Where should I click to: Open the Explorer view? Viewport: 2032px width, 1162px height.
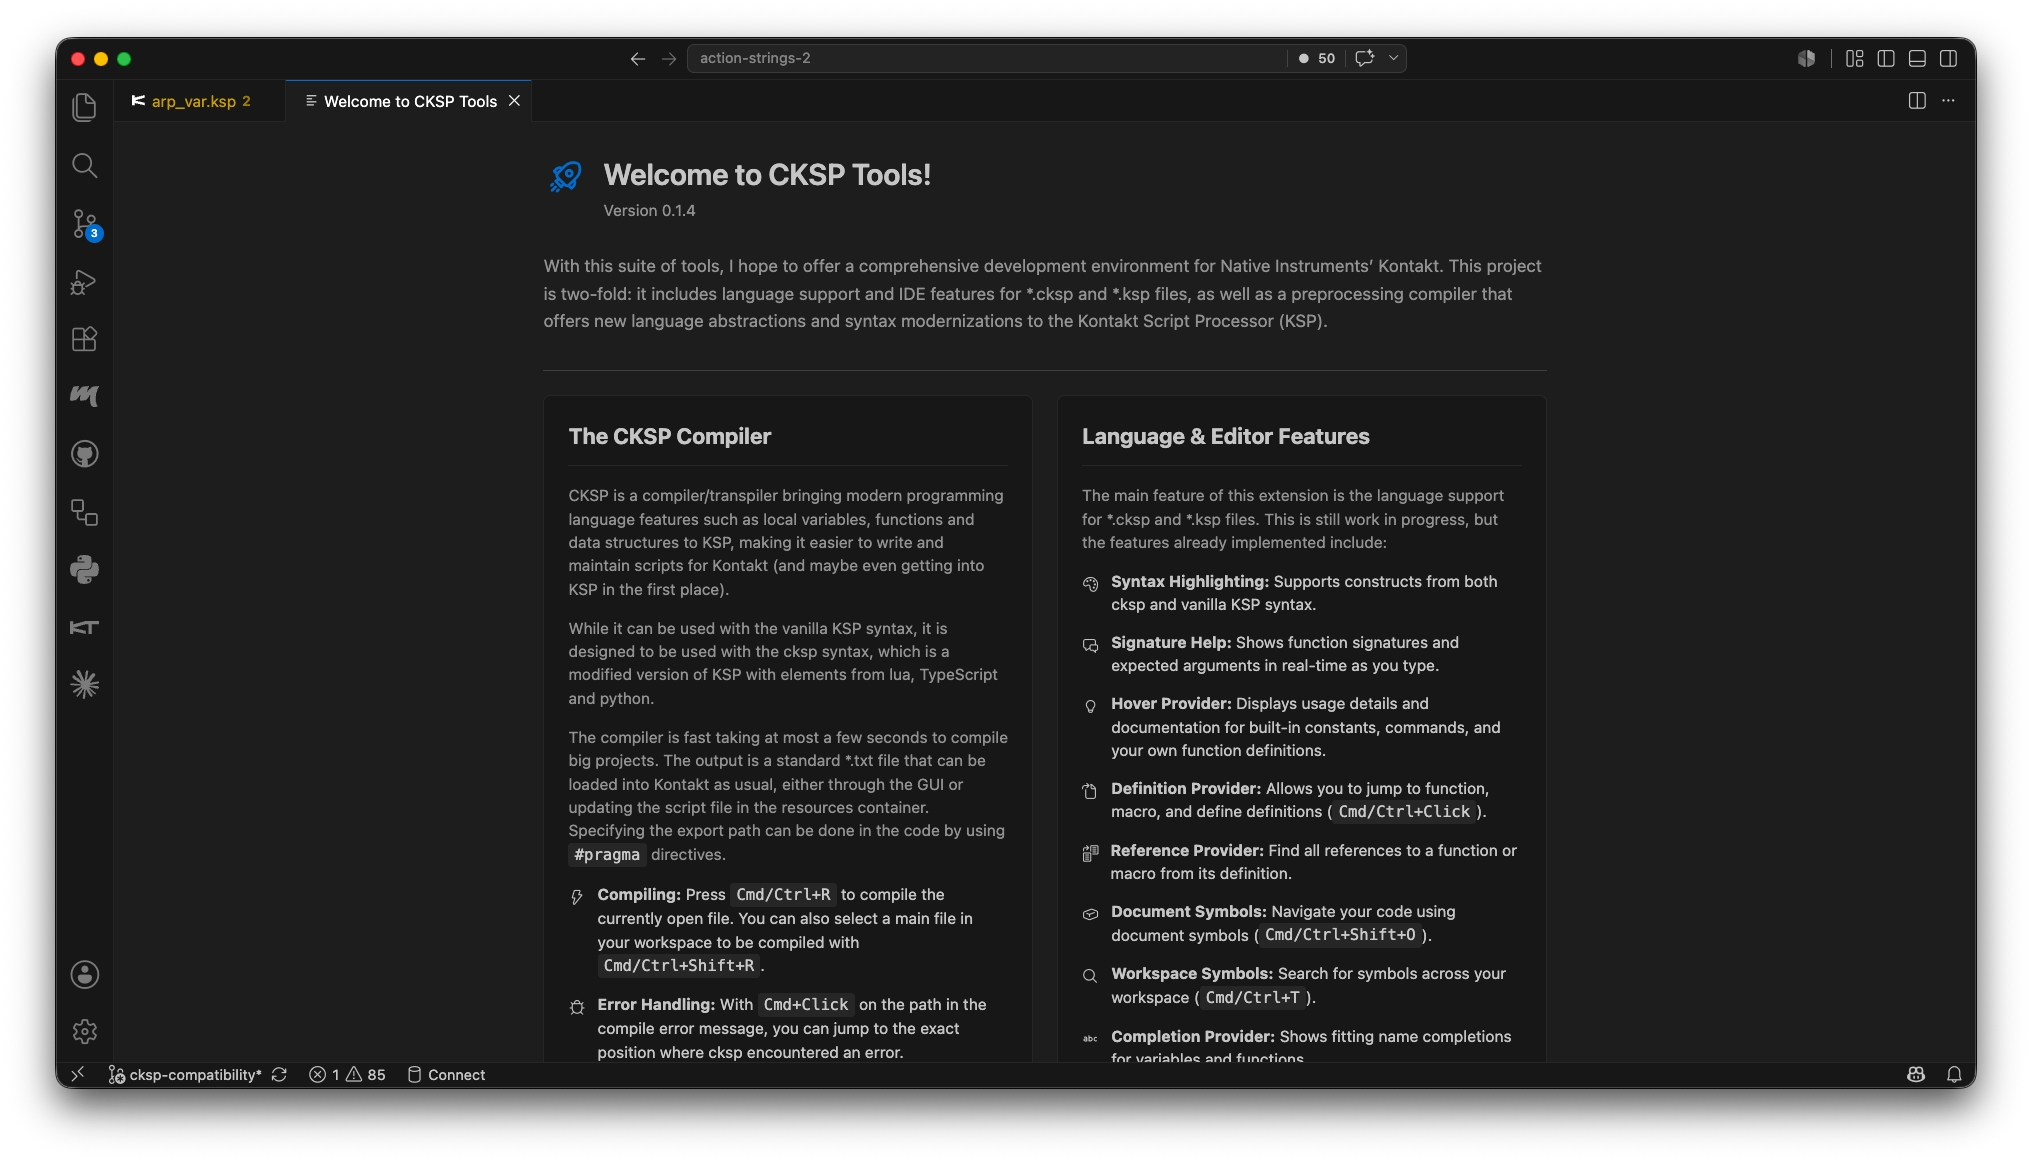tap(85, 107)
